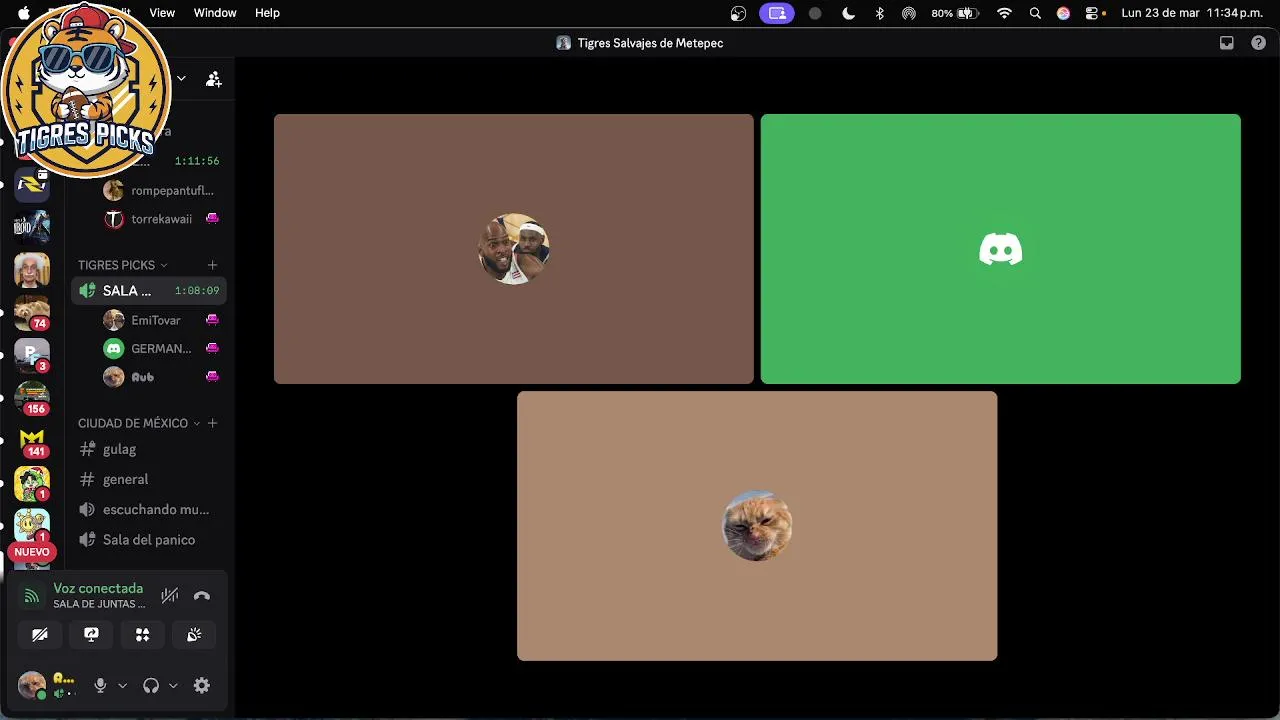The width and height of the screenshot is (1280, 720).
Task: Jump to new mentions via NUEVO badge
Action: click(32, 552)
